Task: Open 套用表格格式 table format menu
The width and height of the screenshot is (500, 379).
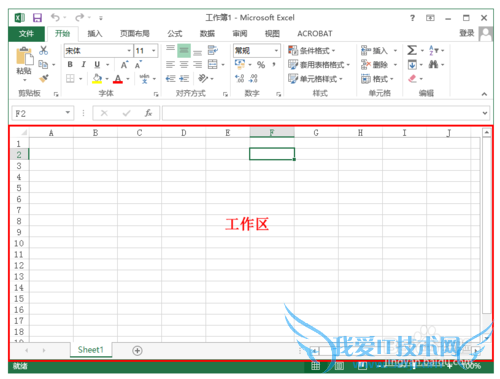Action: coord(319,64)
